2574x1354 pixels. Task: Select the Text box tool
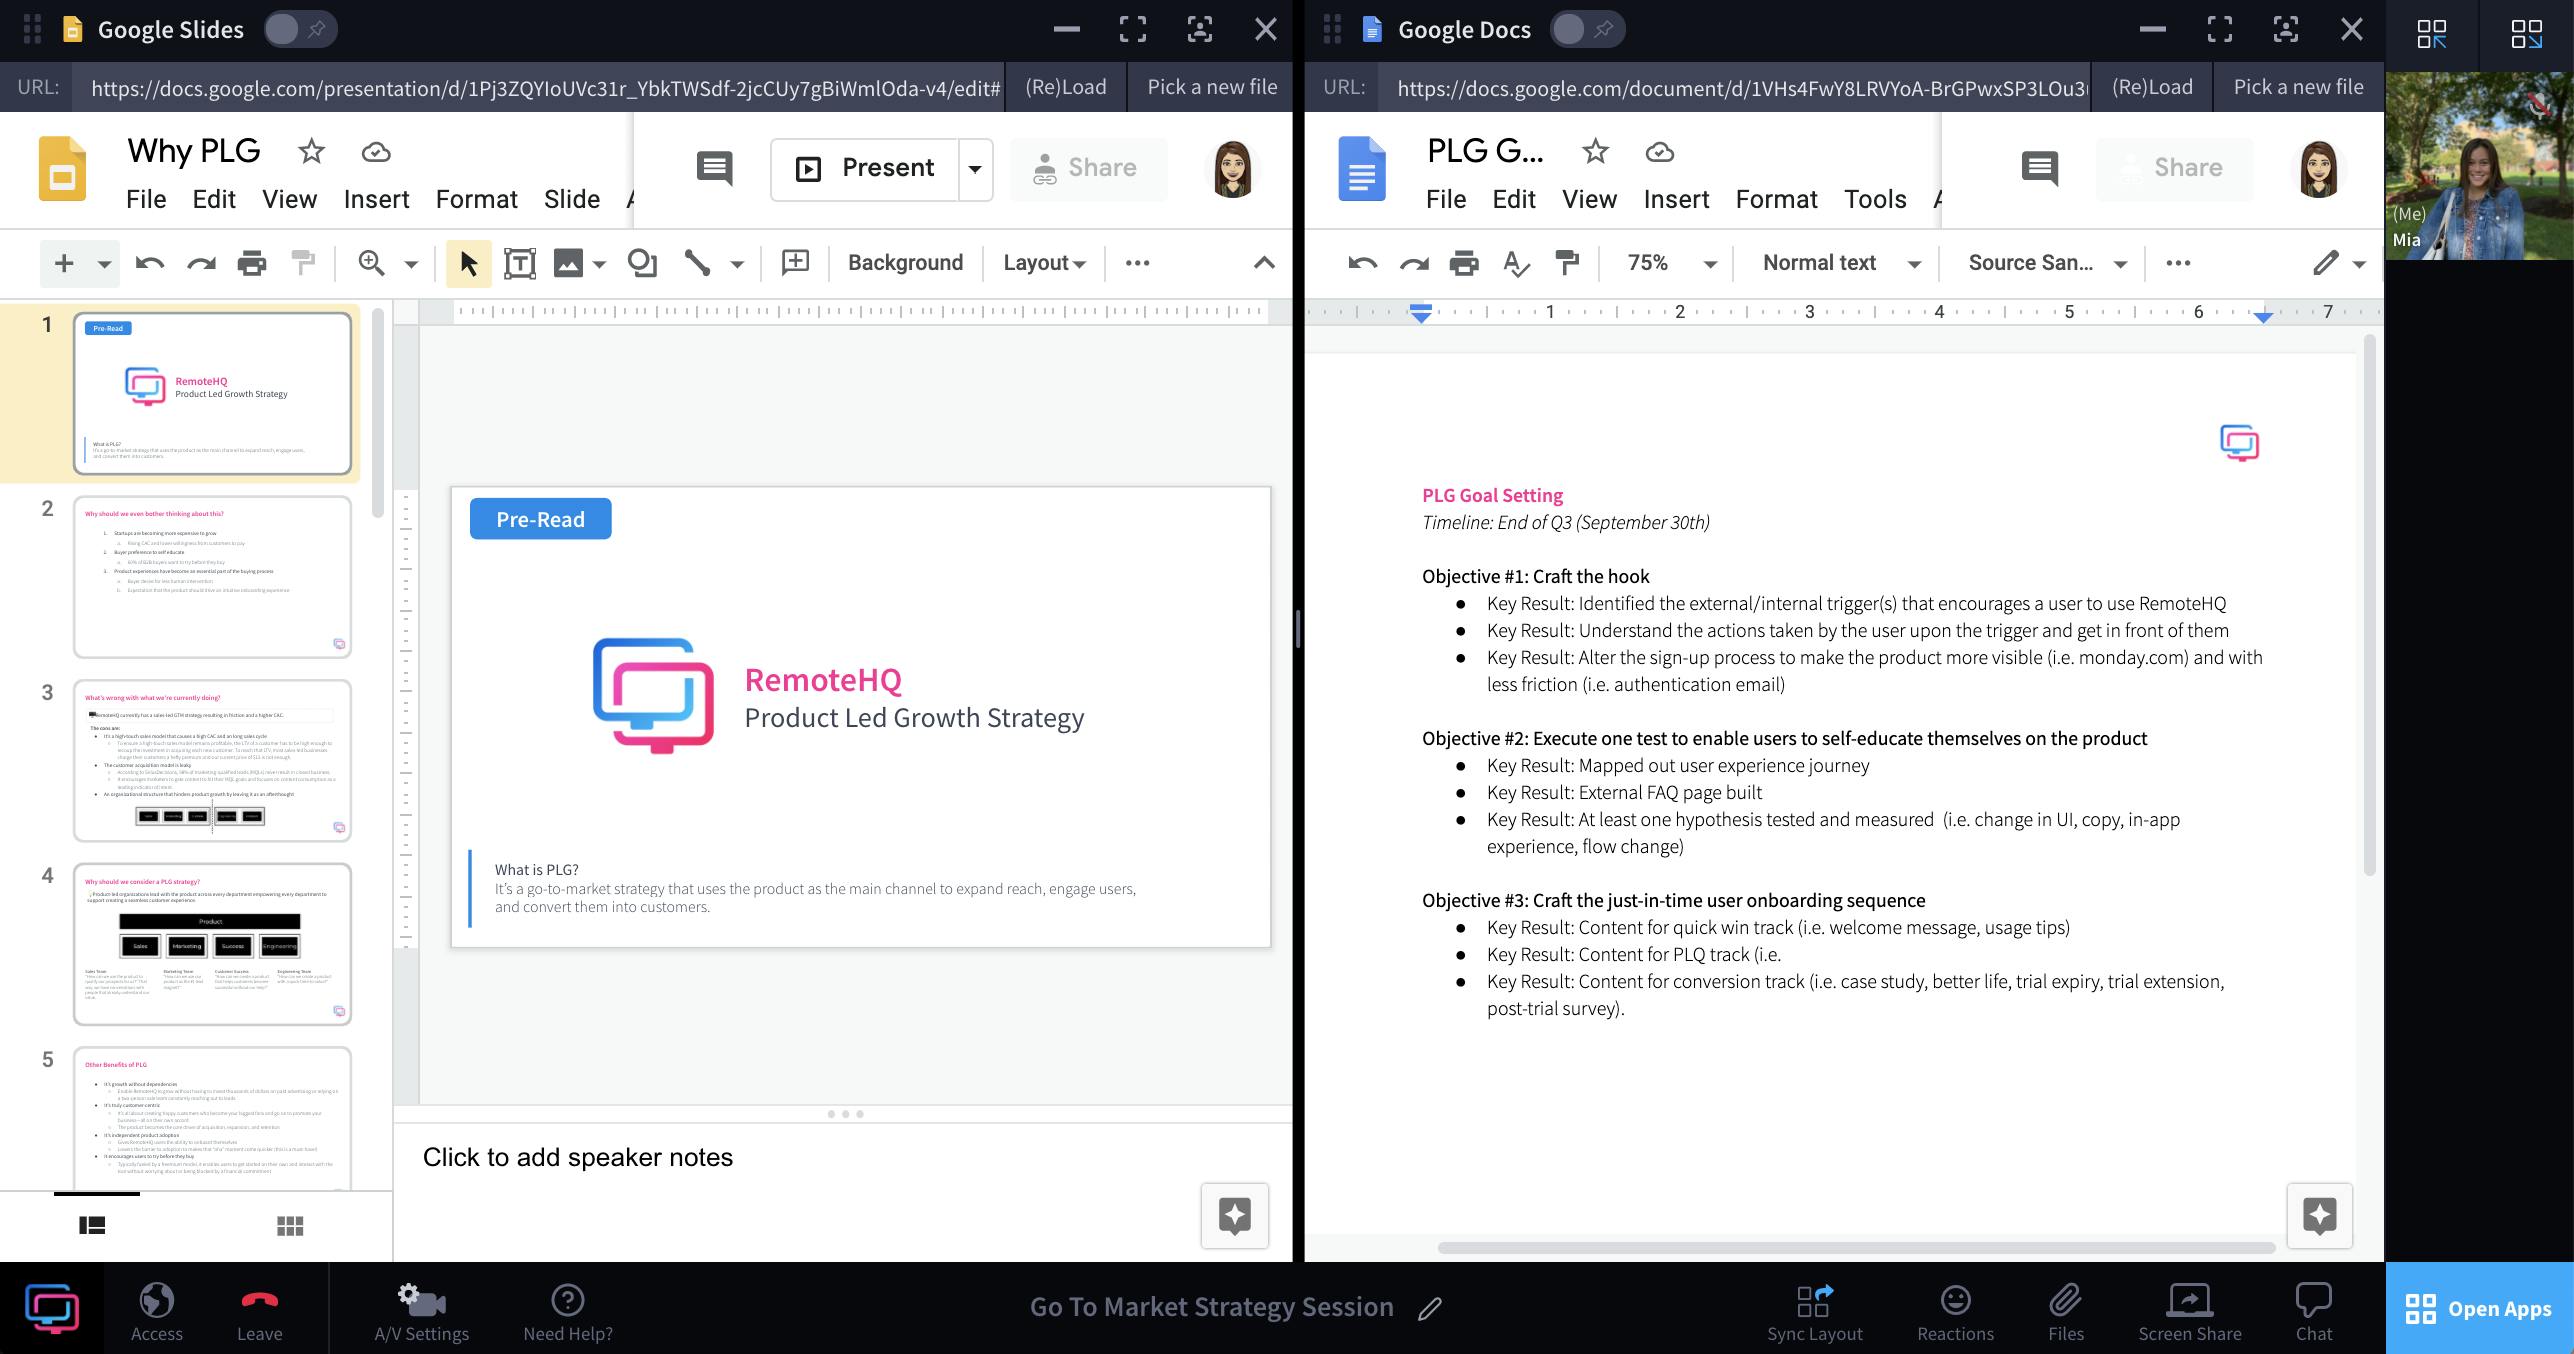point(520,263)
